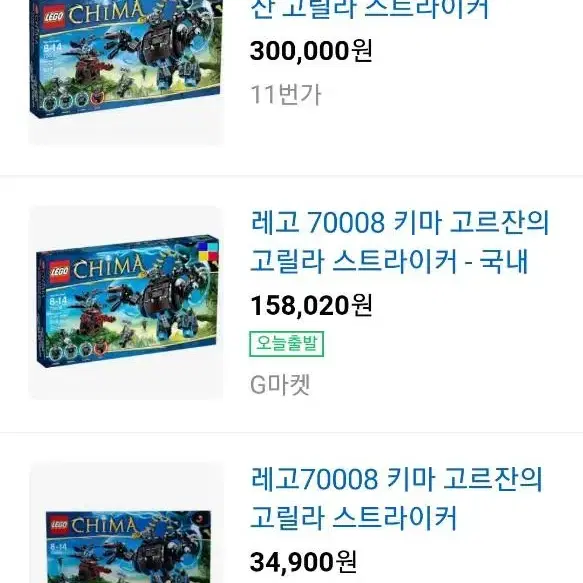Open the 34,900원 listing product thumbnail
Image resolution: width=583 pixels, height=583 pixels.
pyautogui.click(x=126, y=523)
